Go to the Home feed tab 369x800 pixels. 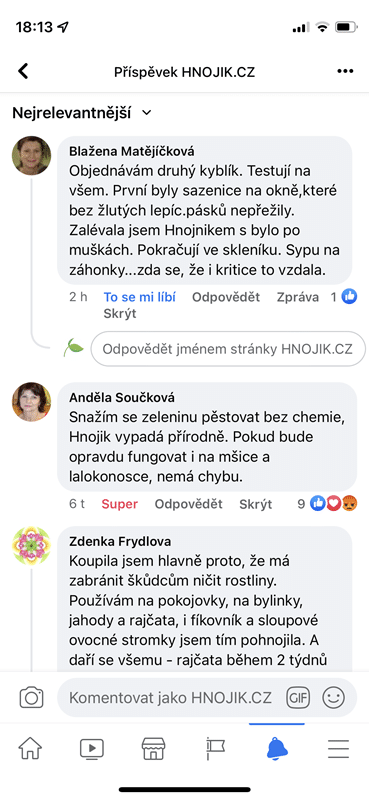click(x=30, y=748)
